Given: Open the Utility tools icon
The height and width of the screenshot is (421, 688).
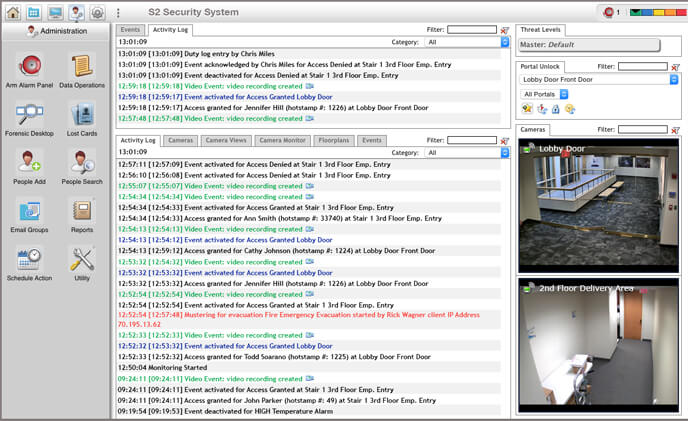Looking at the screenshot, I should pyautogui.click(x=82, y=264).
